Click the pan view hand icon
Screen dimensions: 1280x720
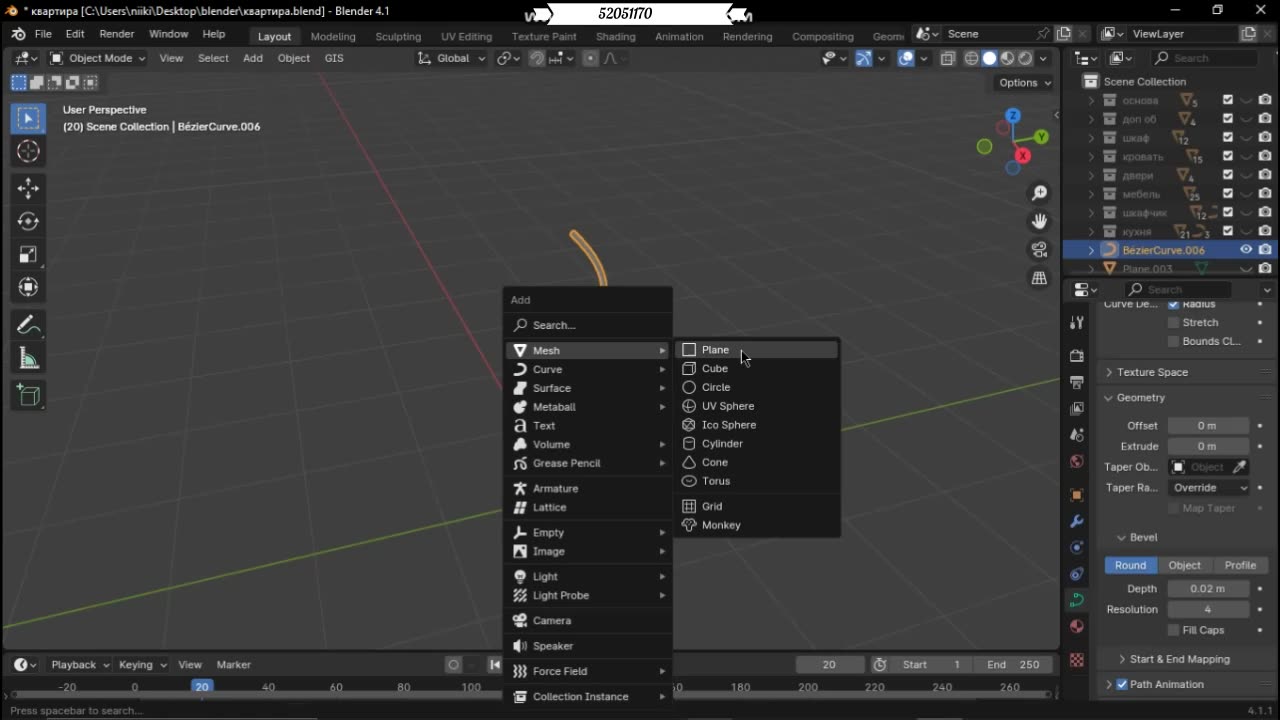[1040, 221]
